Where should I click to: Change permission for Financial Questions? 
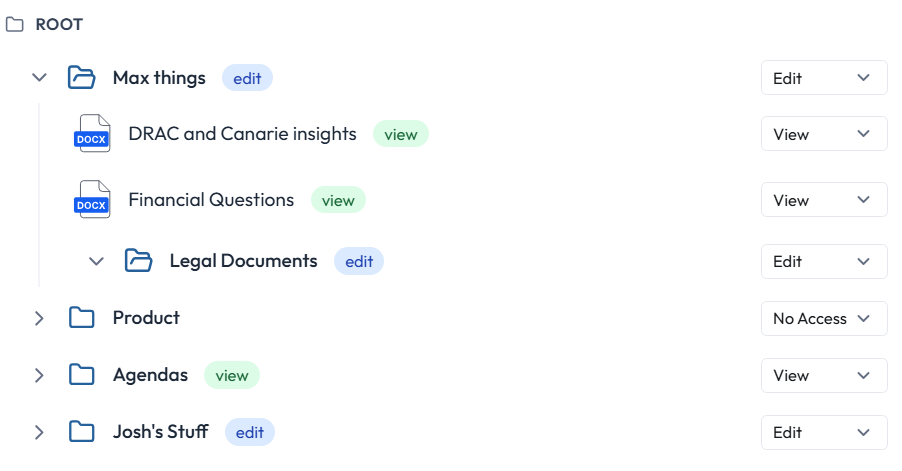point(824,200)
